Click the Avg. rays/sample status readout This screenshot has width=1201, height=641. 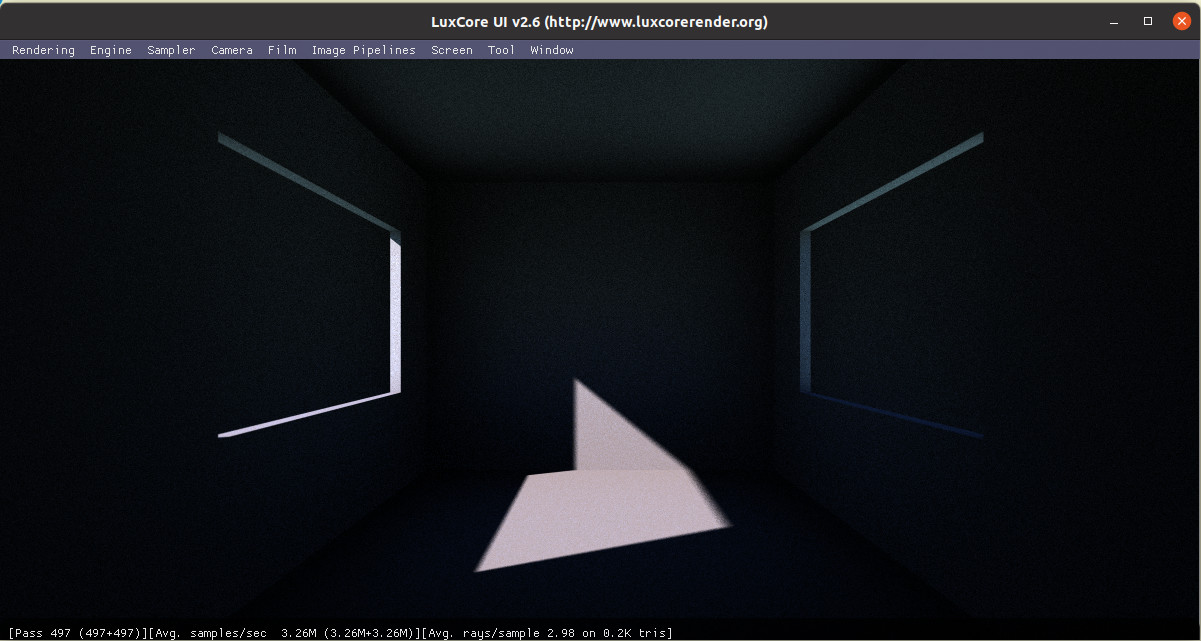[x=547, y=633]
